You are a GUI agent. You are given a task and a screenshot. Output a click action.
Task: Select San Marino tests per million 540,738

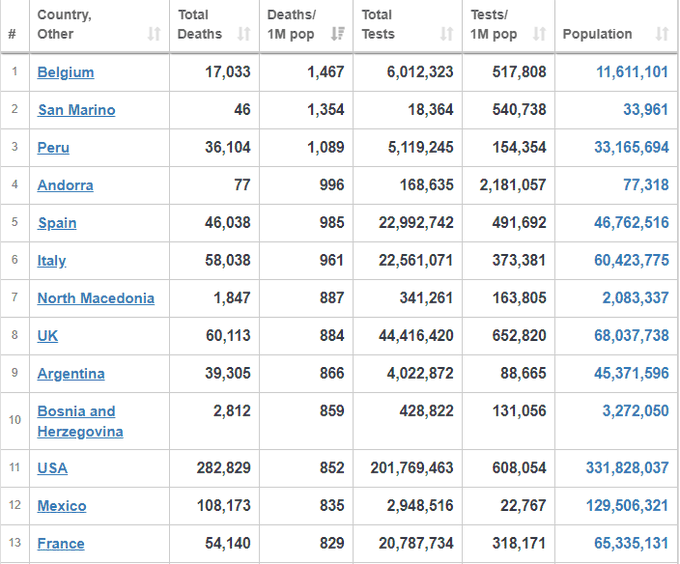click(519, 110)
